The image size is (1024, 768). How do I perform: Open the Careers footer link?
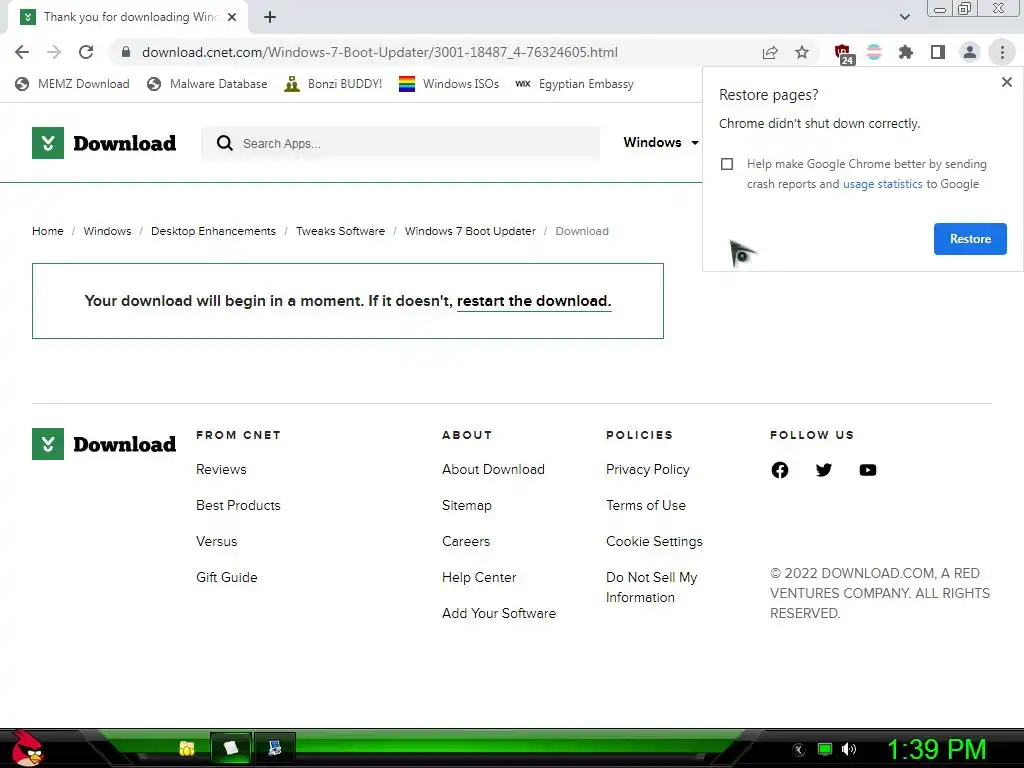click(x=466, y=541)
